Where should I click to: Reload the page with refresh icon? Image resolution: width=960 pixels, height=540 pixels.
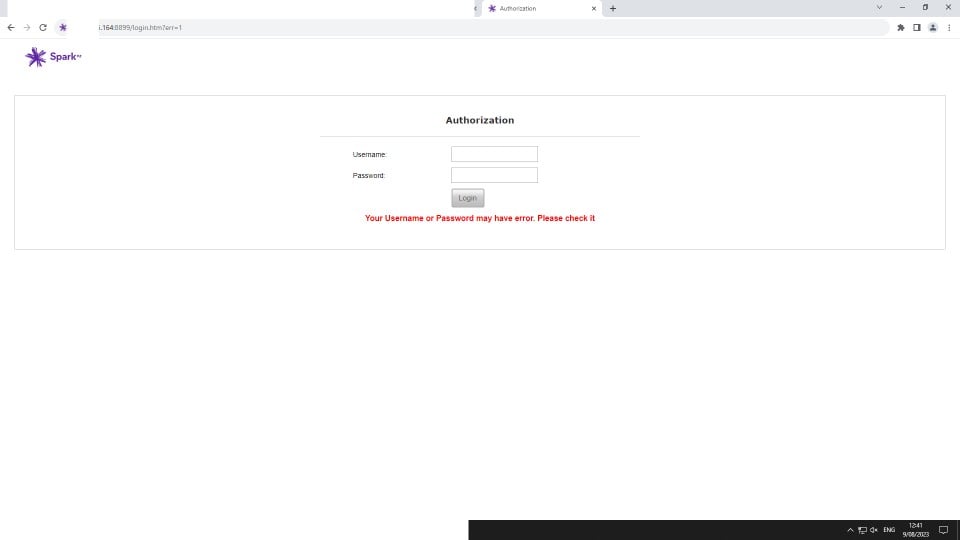point(43,28)
